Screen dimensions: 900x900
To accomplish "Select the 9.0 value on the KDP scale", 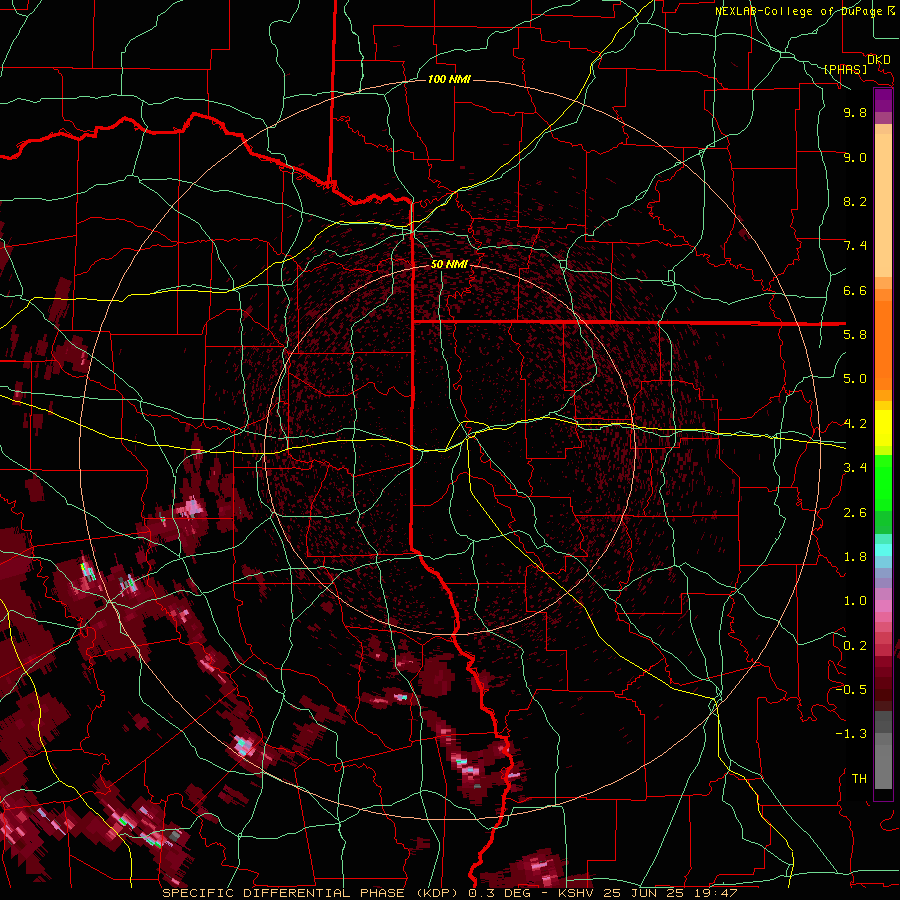I will 855,157.
